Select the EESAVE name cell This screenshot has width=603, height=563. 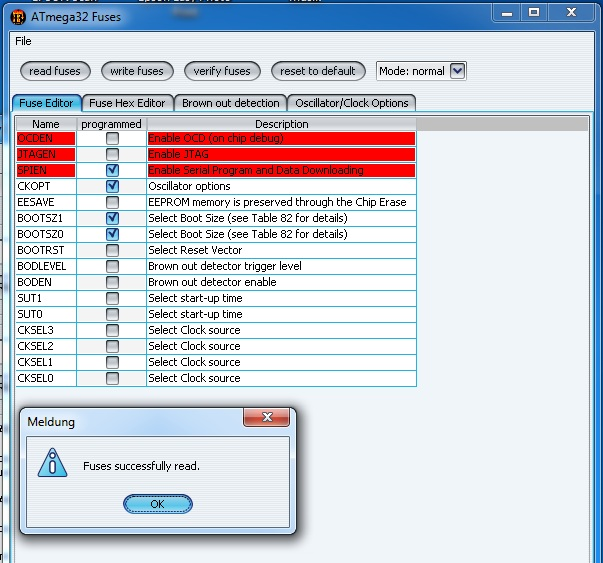pos(46,202)
